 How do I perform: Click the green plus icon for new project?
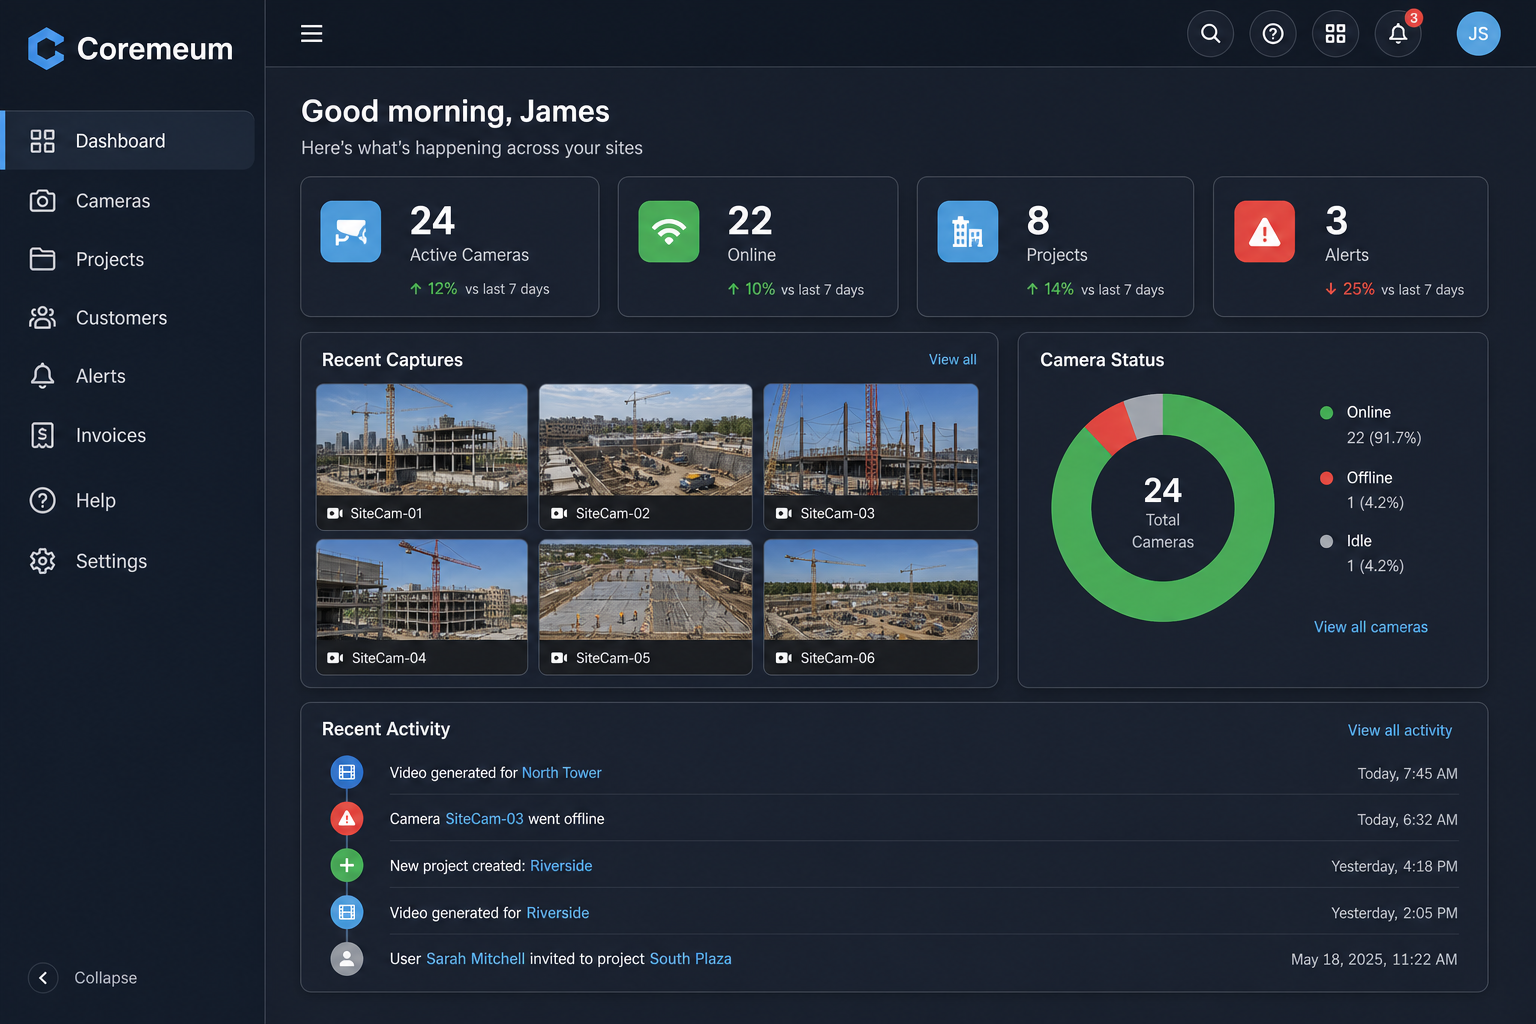click(x=347, y=865)
